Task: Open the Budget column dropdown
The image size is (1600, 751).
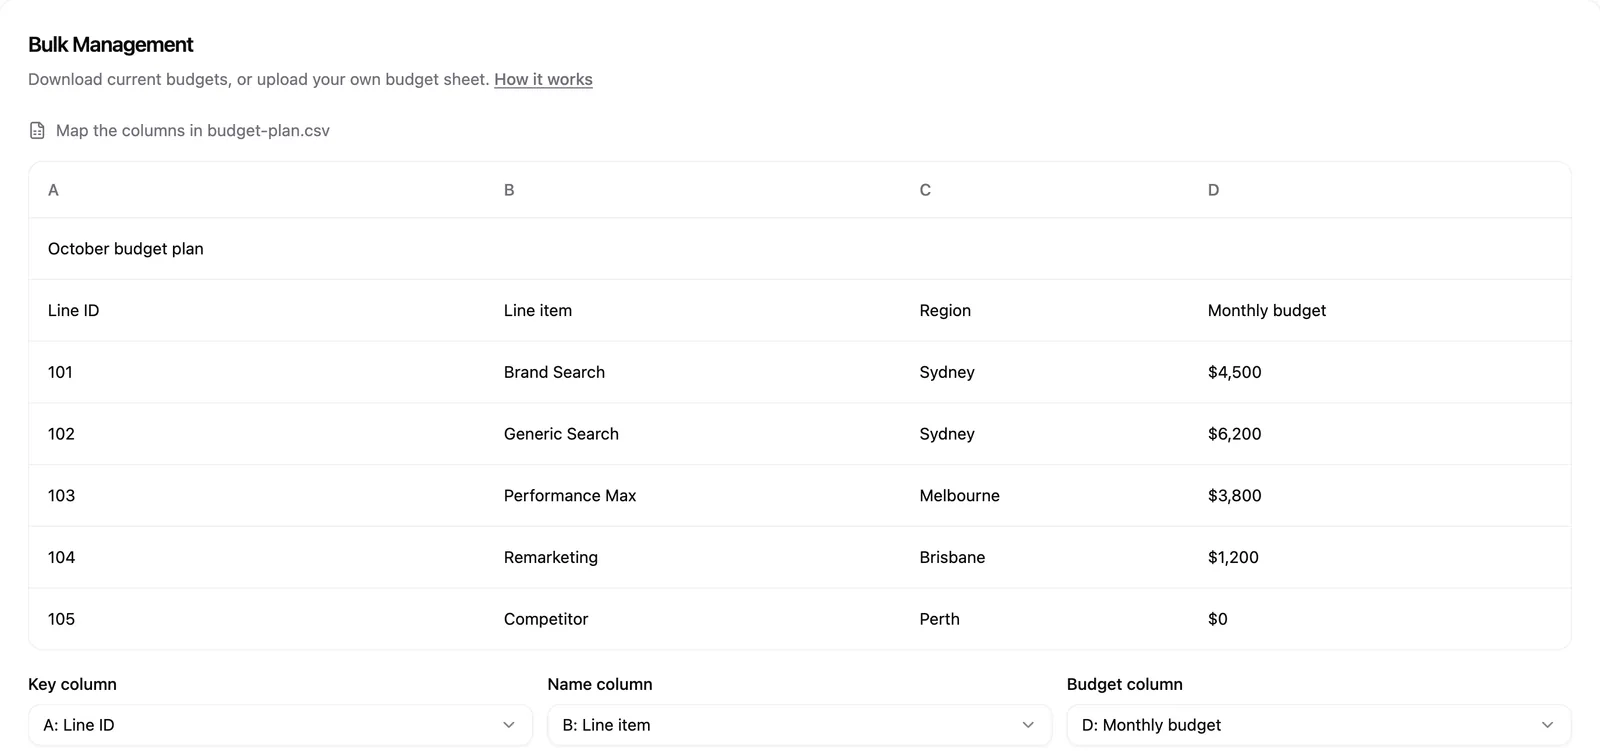Action: [x=1319, y=725]
